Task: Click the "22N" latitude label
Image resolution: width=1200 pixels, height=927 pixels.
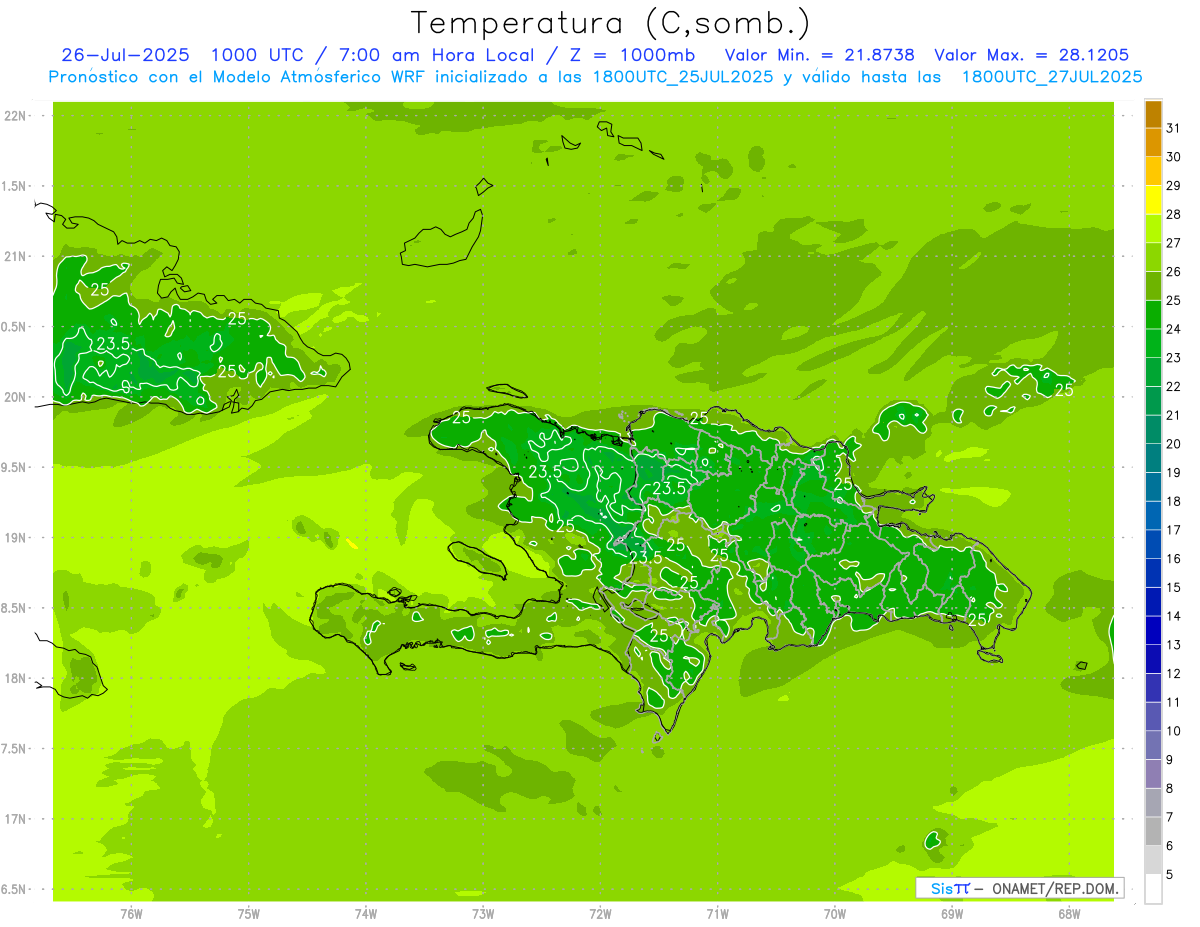Action: [x=14, y=116]
